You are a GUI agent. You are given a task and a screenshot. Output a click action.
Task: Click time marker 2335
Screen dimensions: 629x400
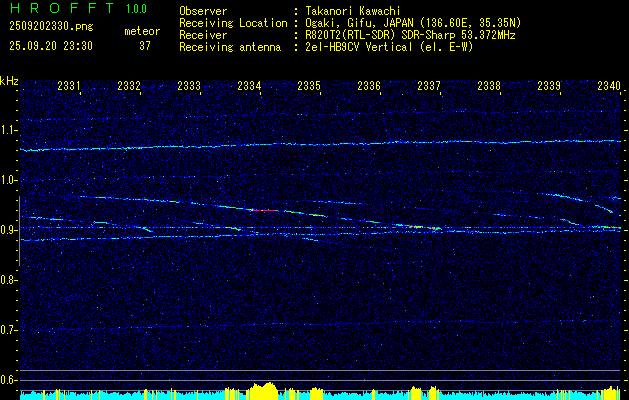coord(309,85)
